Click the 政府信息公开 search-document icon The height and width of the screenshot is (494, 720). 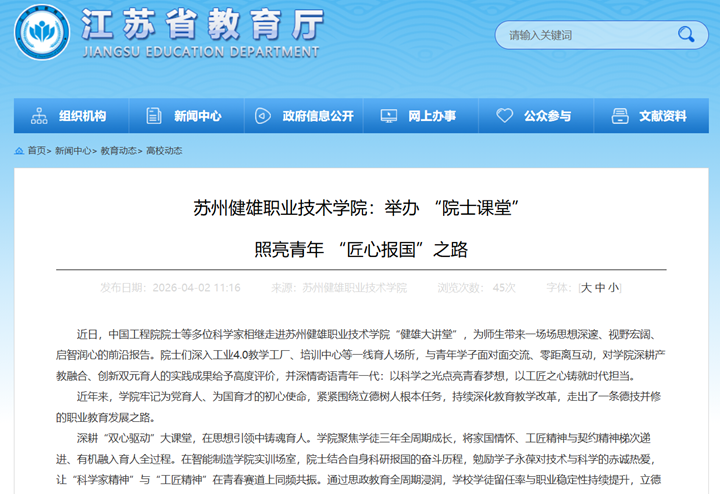click(264, 116)
